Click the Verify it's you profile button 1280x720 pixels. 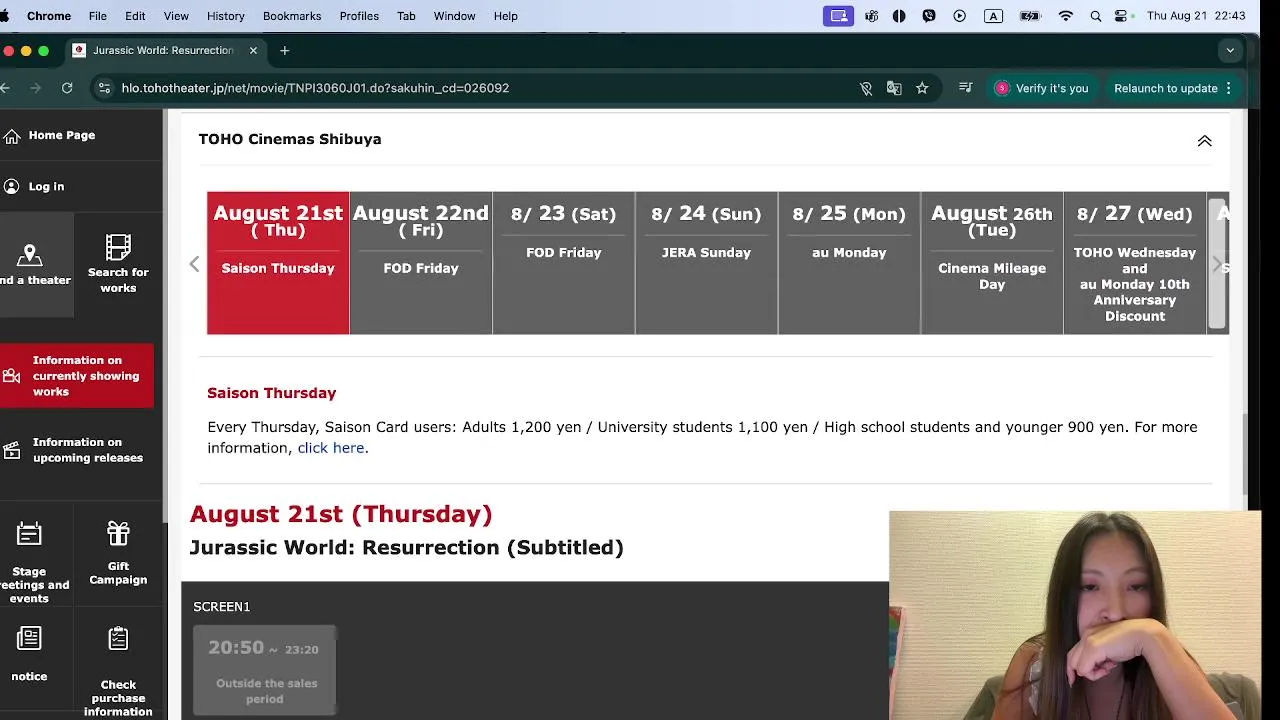pyautogui.click(x=1041, y=88)
